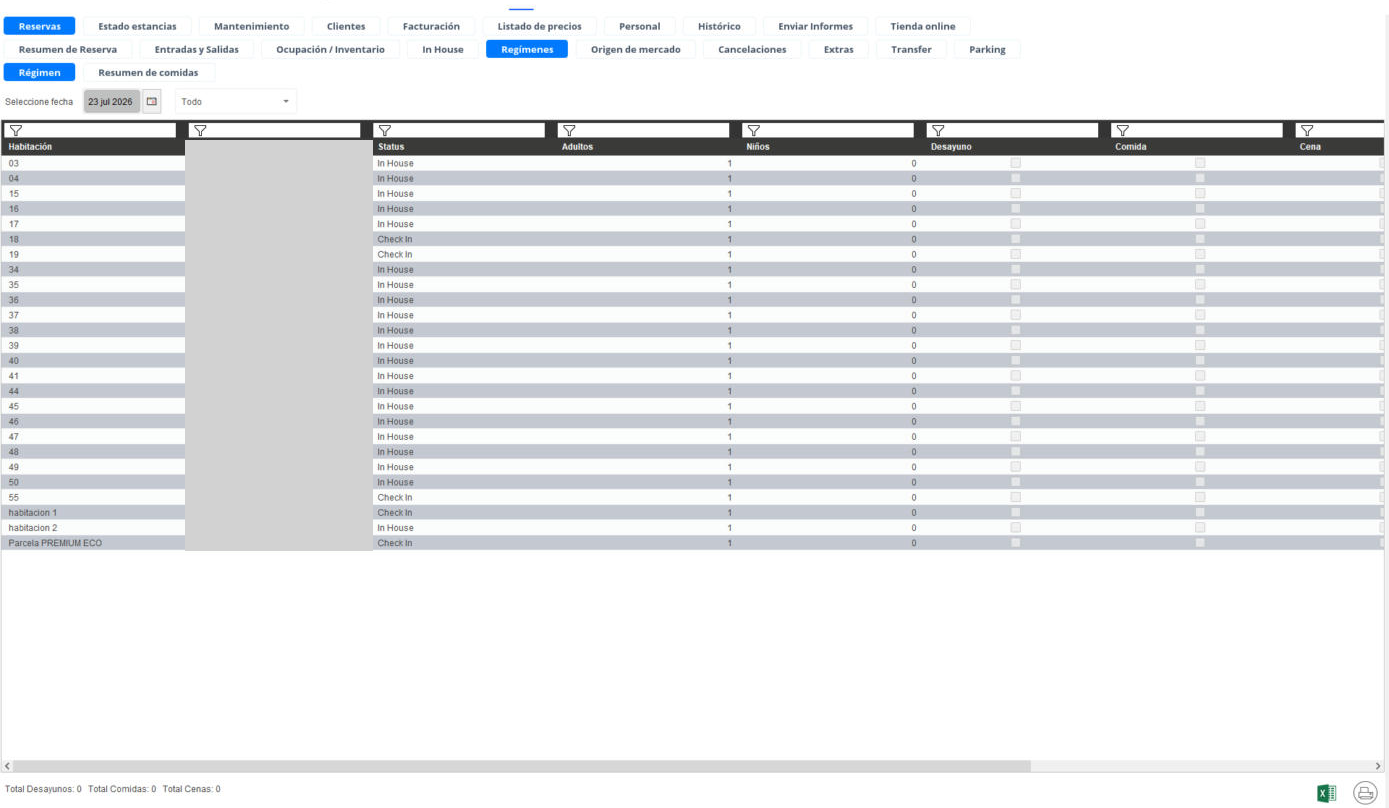1389x808 pixels.
Task: Go to Clientes tab
Action: [346, 26]
